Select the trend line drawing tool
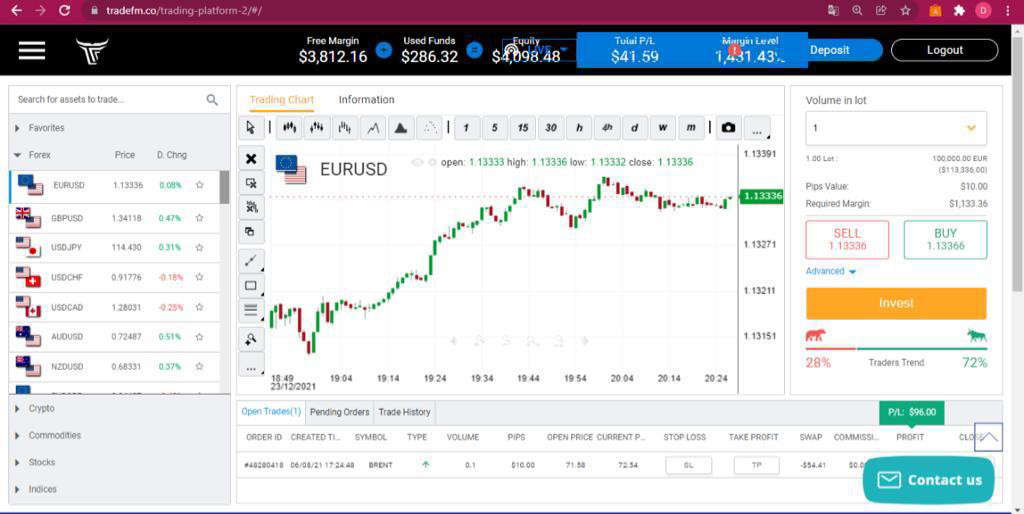The width and height of the screenshot is (1024, 514). pyautogui.click(x=250, y=260)
